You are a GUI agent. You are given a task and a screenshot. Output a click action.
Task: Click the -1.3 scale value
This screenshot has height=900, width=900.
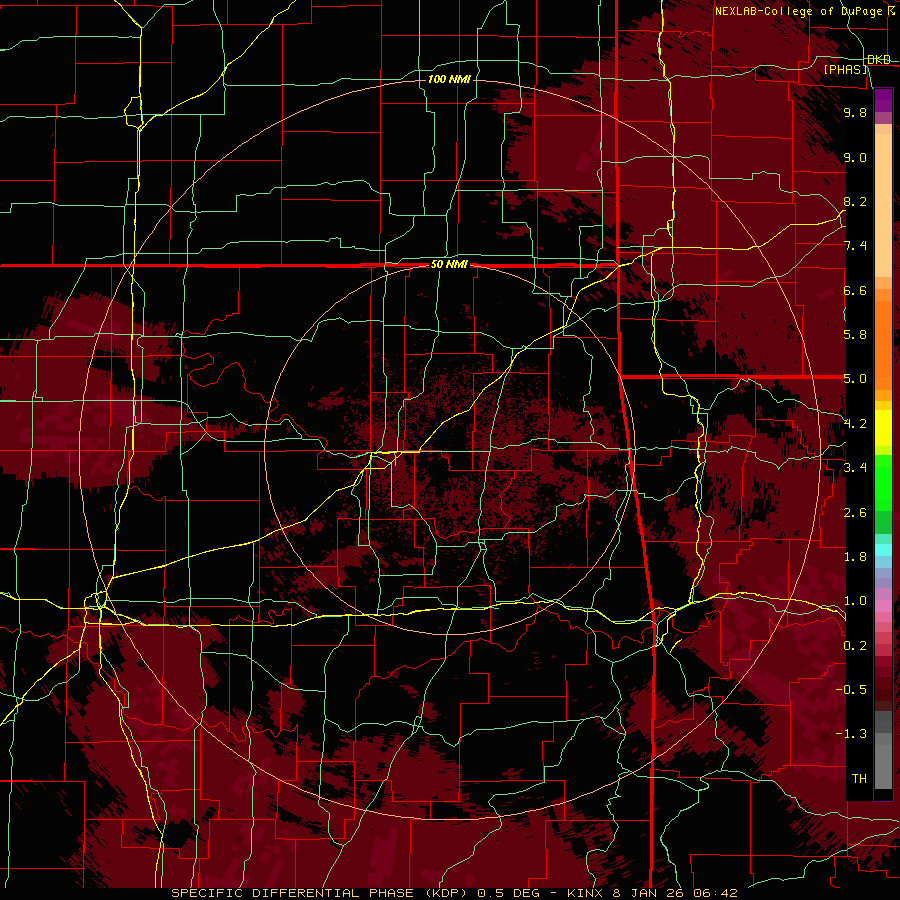pyautogui.click(x=851, y=734)
